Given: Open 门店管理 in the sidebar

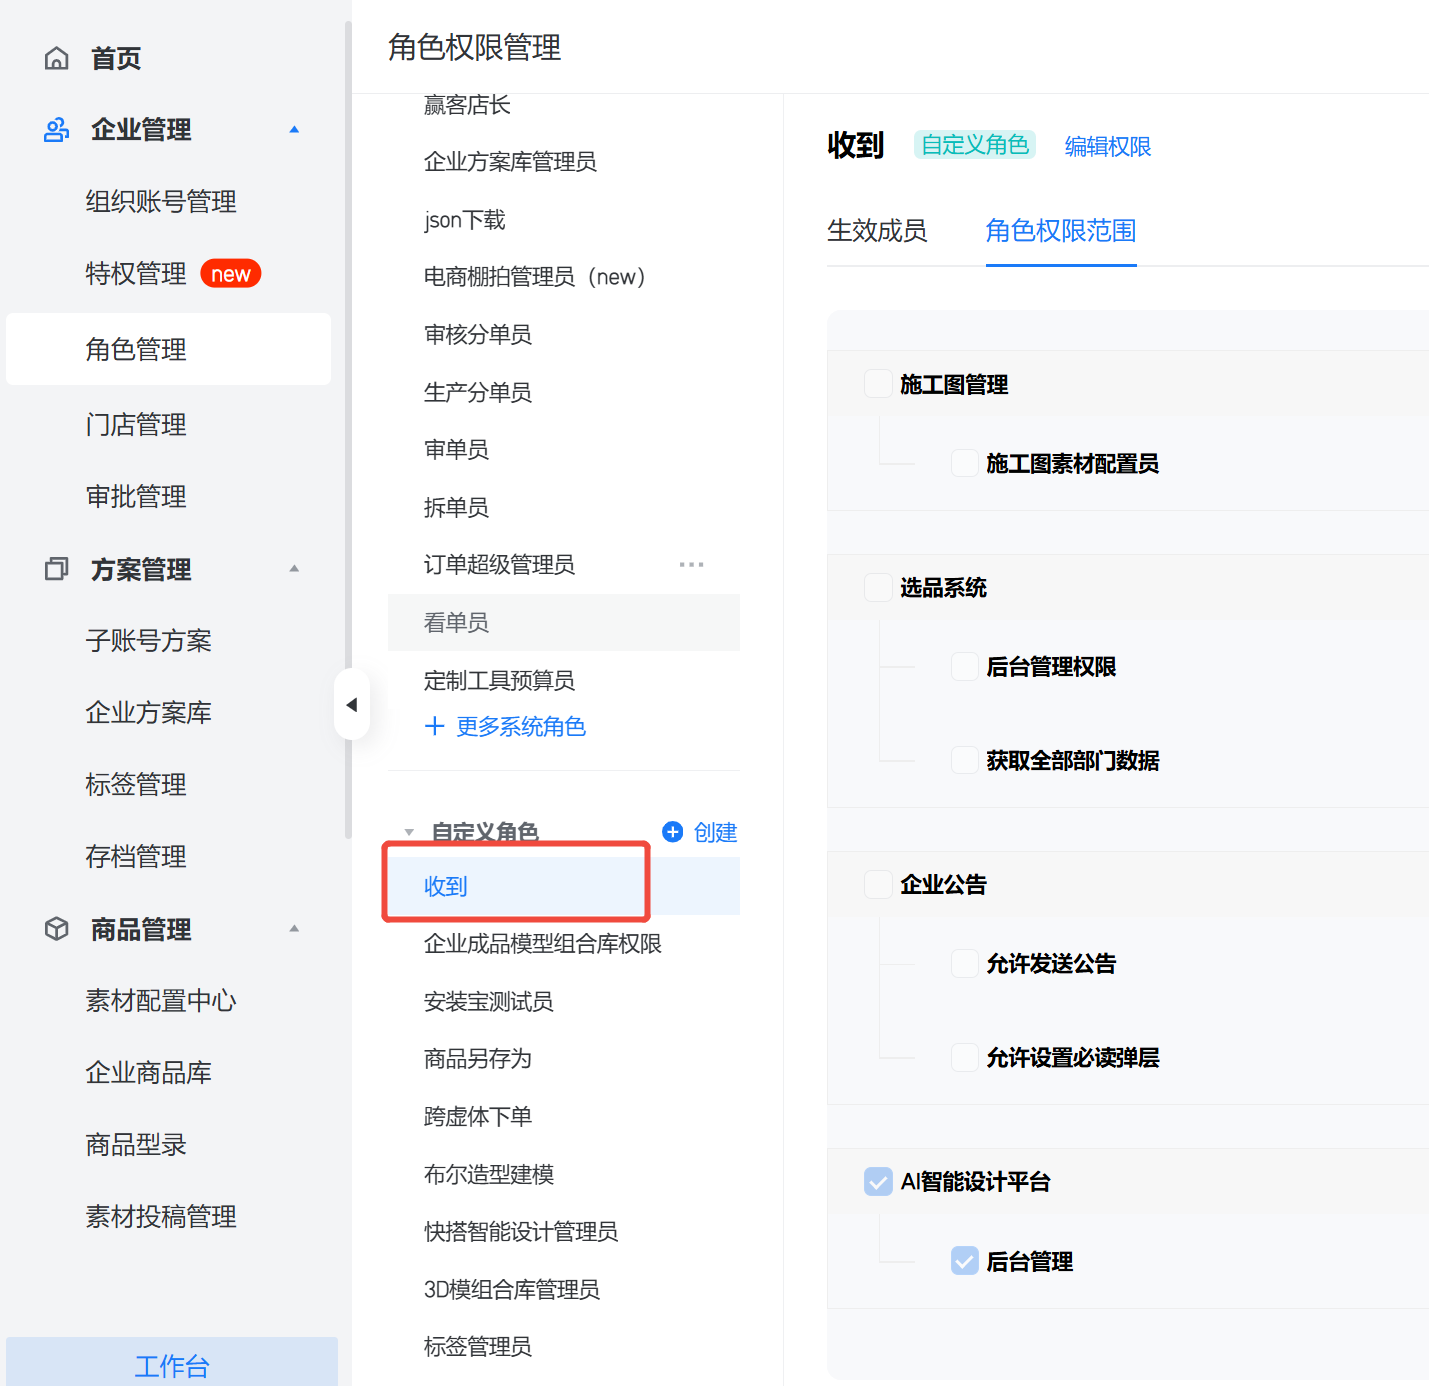Looking at the screenshot, I should pyautogui.click(x=136, y=425).
